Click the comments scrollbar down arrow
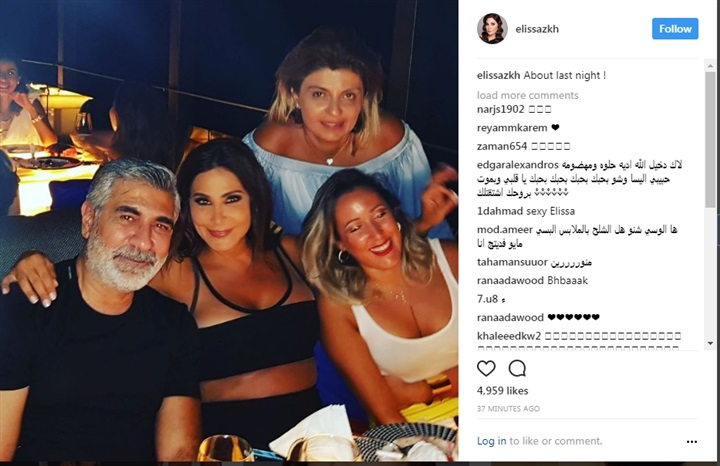Image resolution: width=720 pixels, height=466 pixels. (x=710, y=343)
